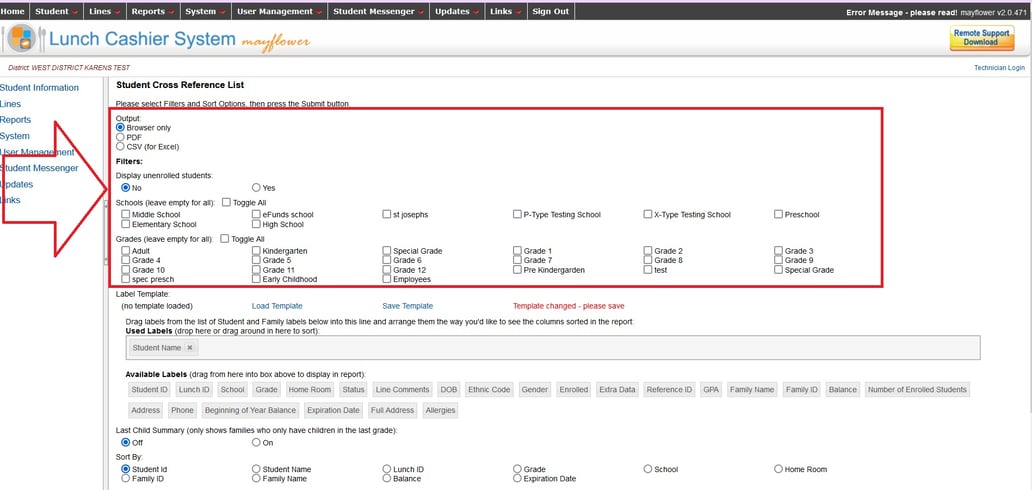
Task: Sort by Family Name radio button
Action: coord(257,479)
